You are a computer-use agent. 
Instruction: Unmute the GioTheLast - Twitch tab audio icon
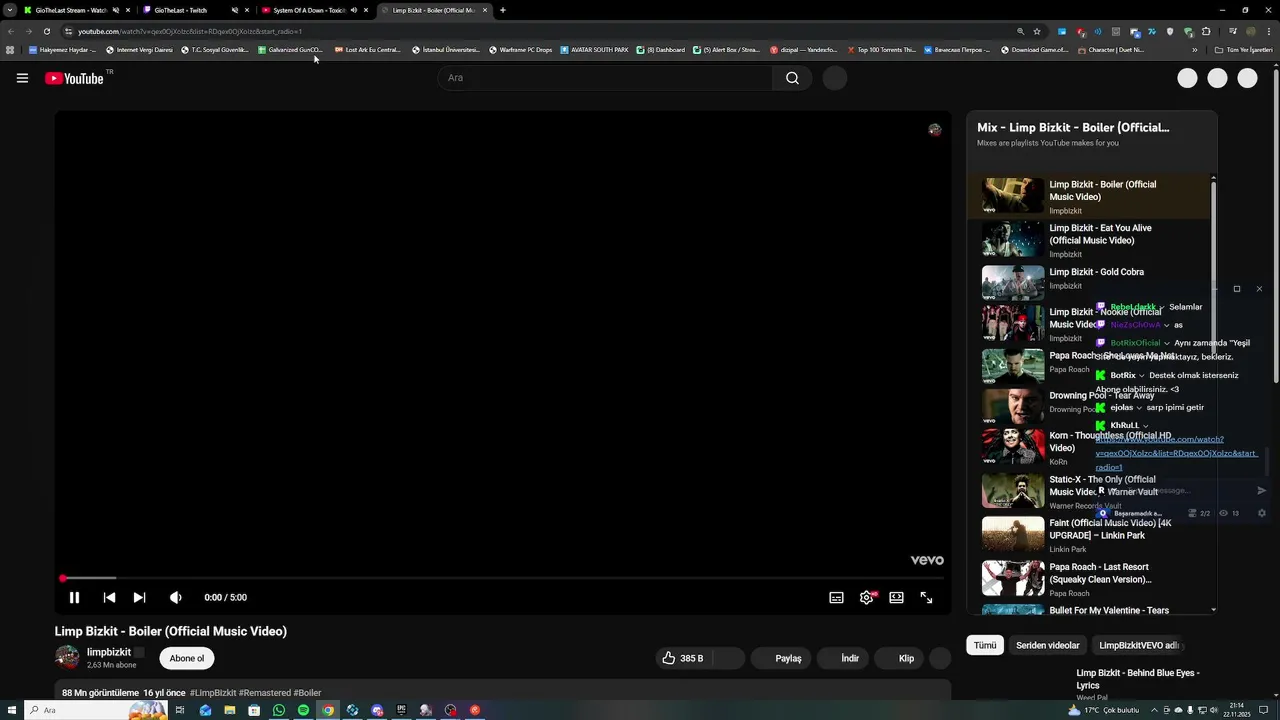tap(235, 10)
